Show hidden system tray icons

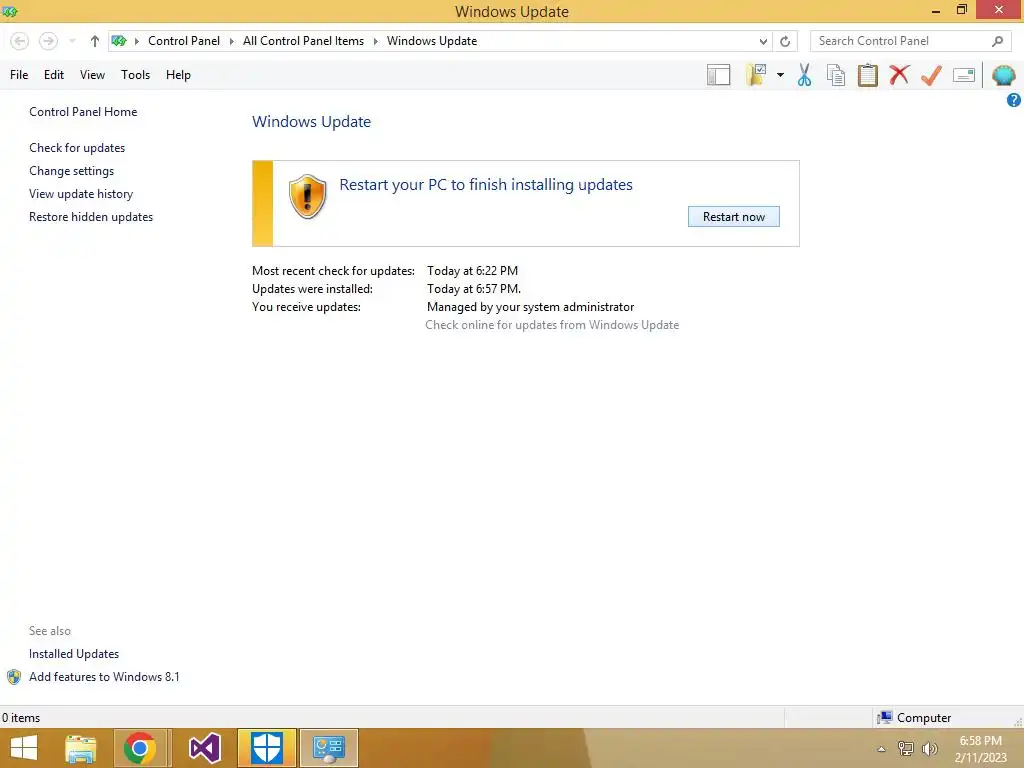point(881,749)
